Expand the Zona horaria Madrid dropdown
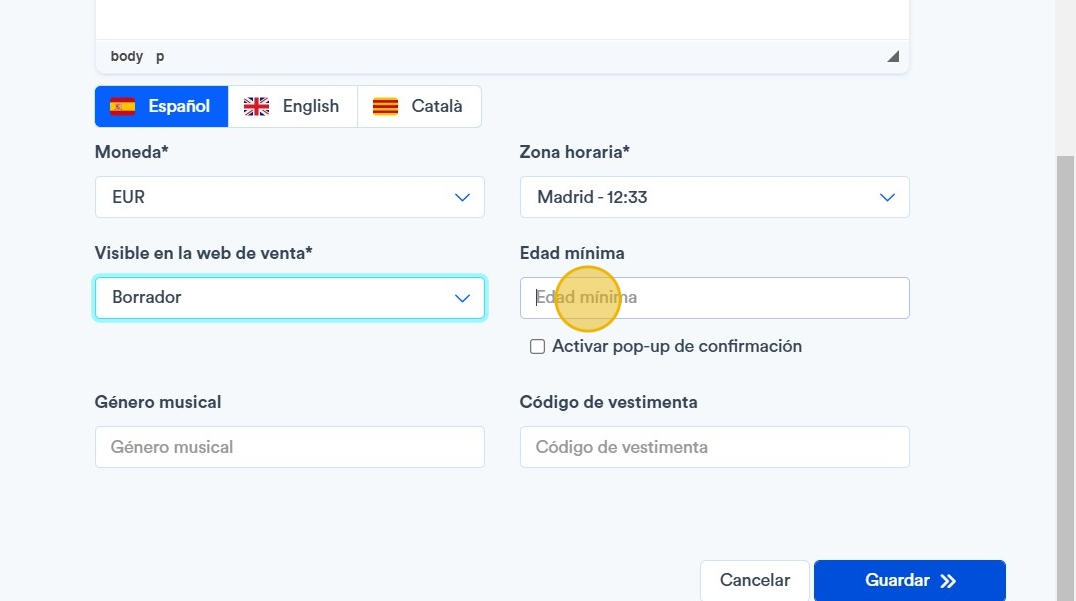Image resolution: width=1076 pixels, height=601 pixels. (x=714, y=197)
